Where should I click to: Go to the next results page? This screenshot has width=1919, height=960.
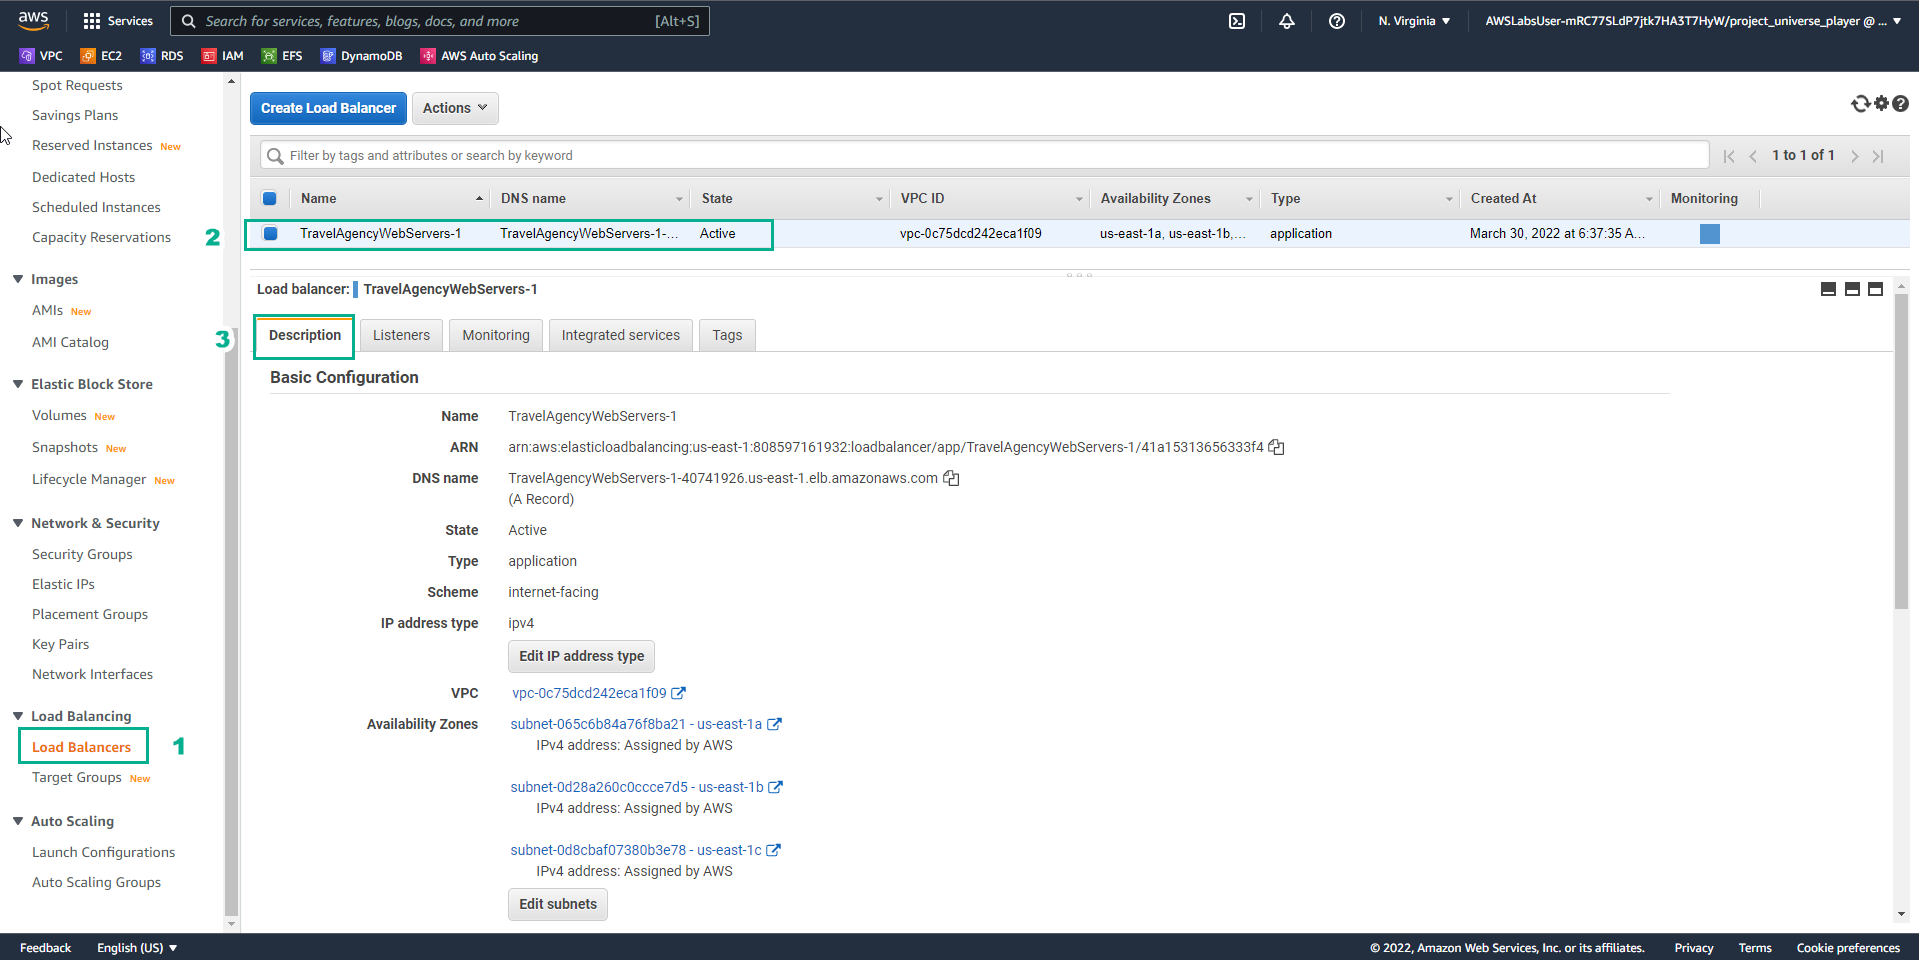pyautogui.click(x=1855, y=156)
